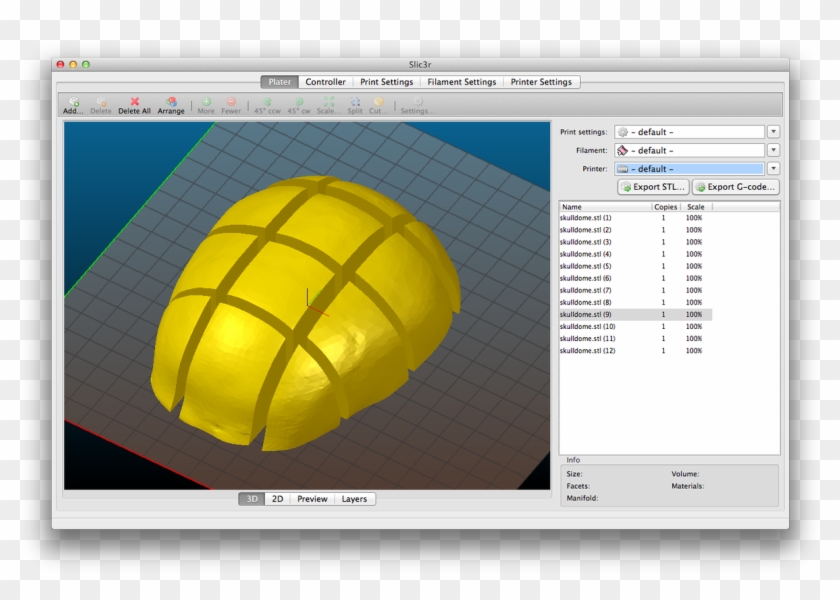Select the Delete All icon
The width and height of the screenshot is (840, 600).
point(134,105)
